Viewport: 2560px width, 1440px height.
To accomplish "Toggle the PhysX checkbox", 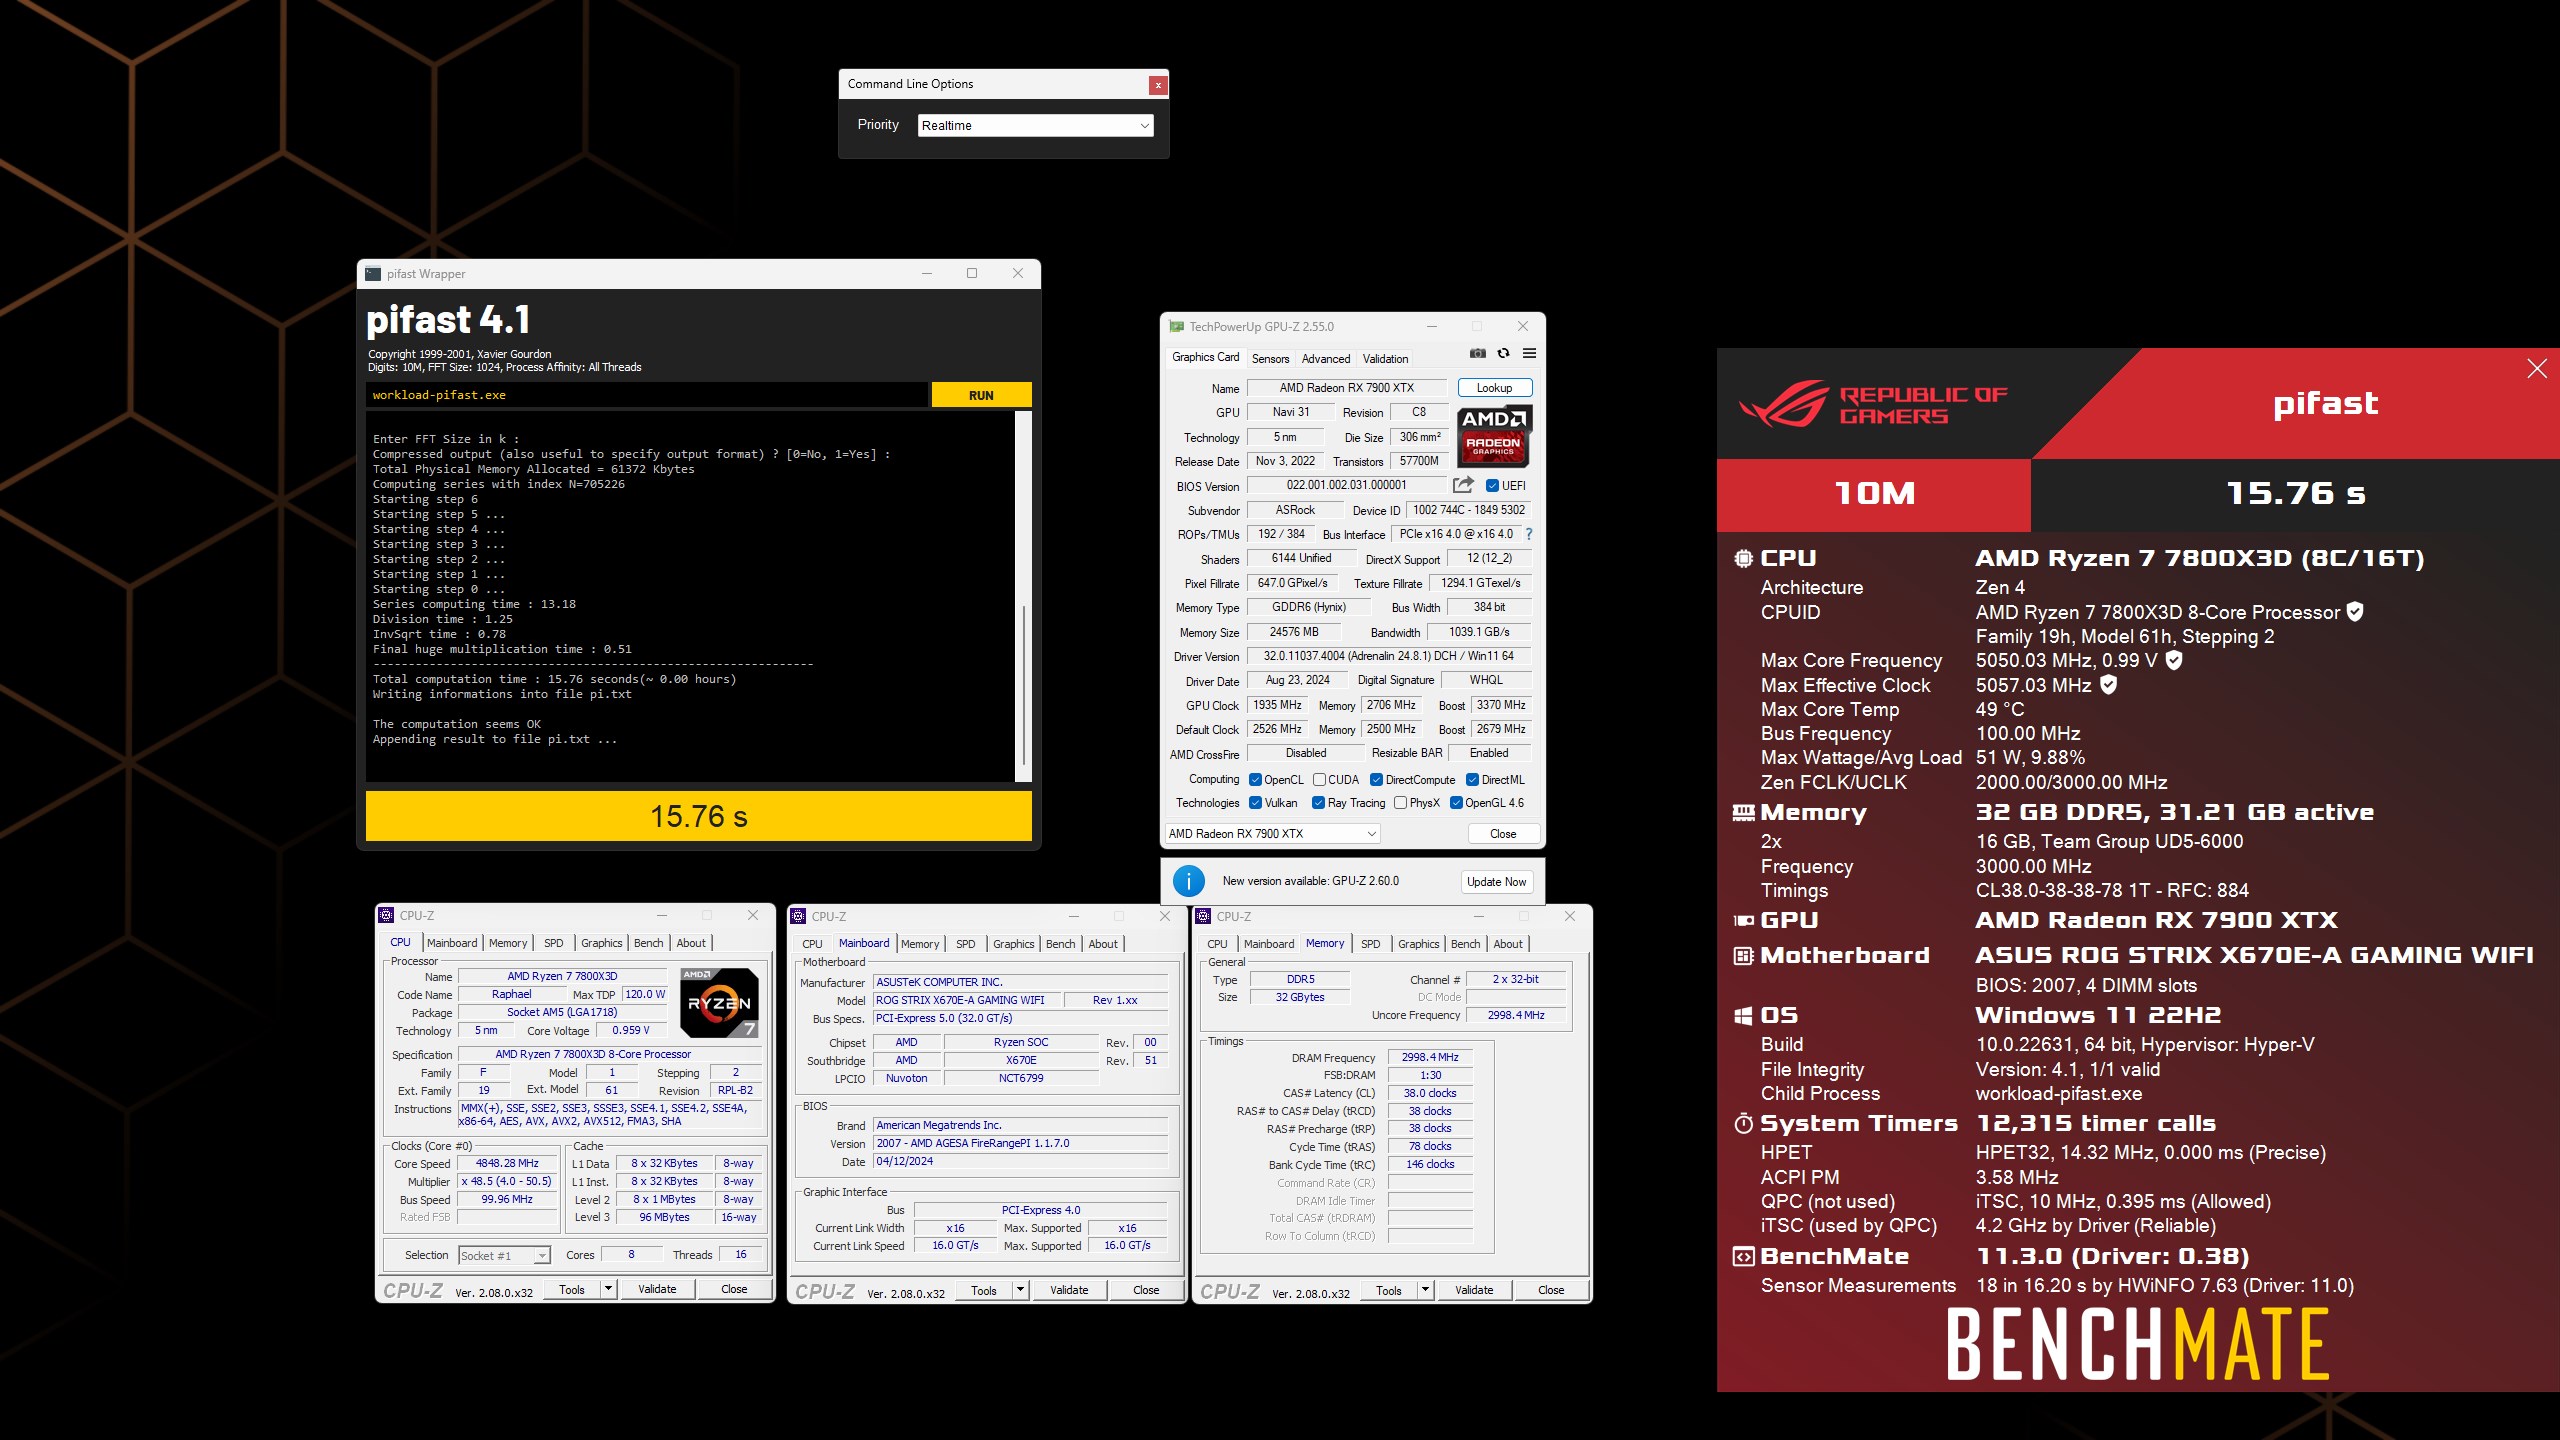I will pyautogui.click(x=1400, y=803).
